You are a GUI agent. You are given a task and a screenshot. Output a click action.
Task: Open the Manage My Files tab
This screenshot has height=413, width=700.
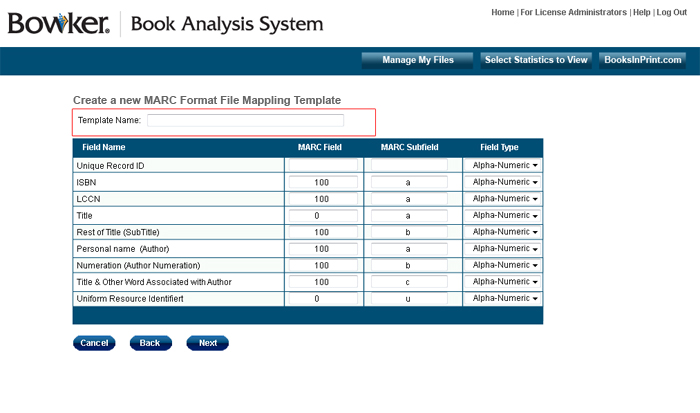(417, 60)
